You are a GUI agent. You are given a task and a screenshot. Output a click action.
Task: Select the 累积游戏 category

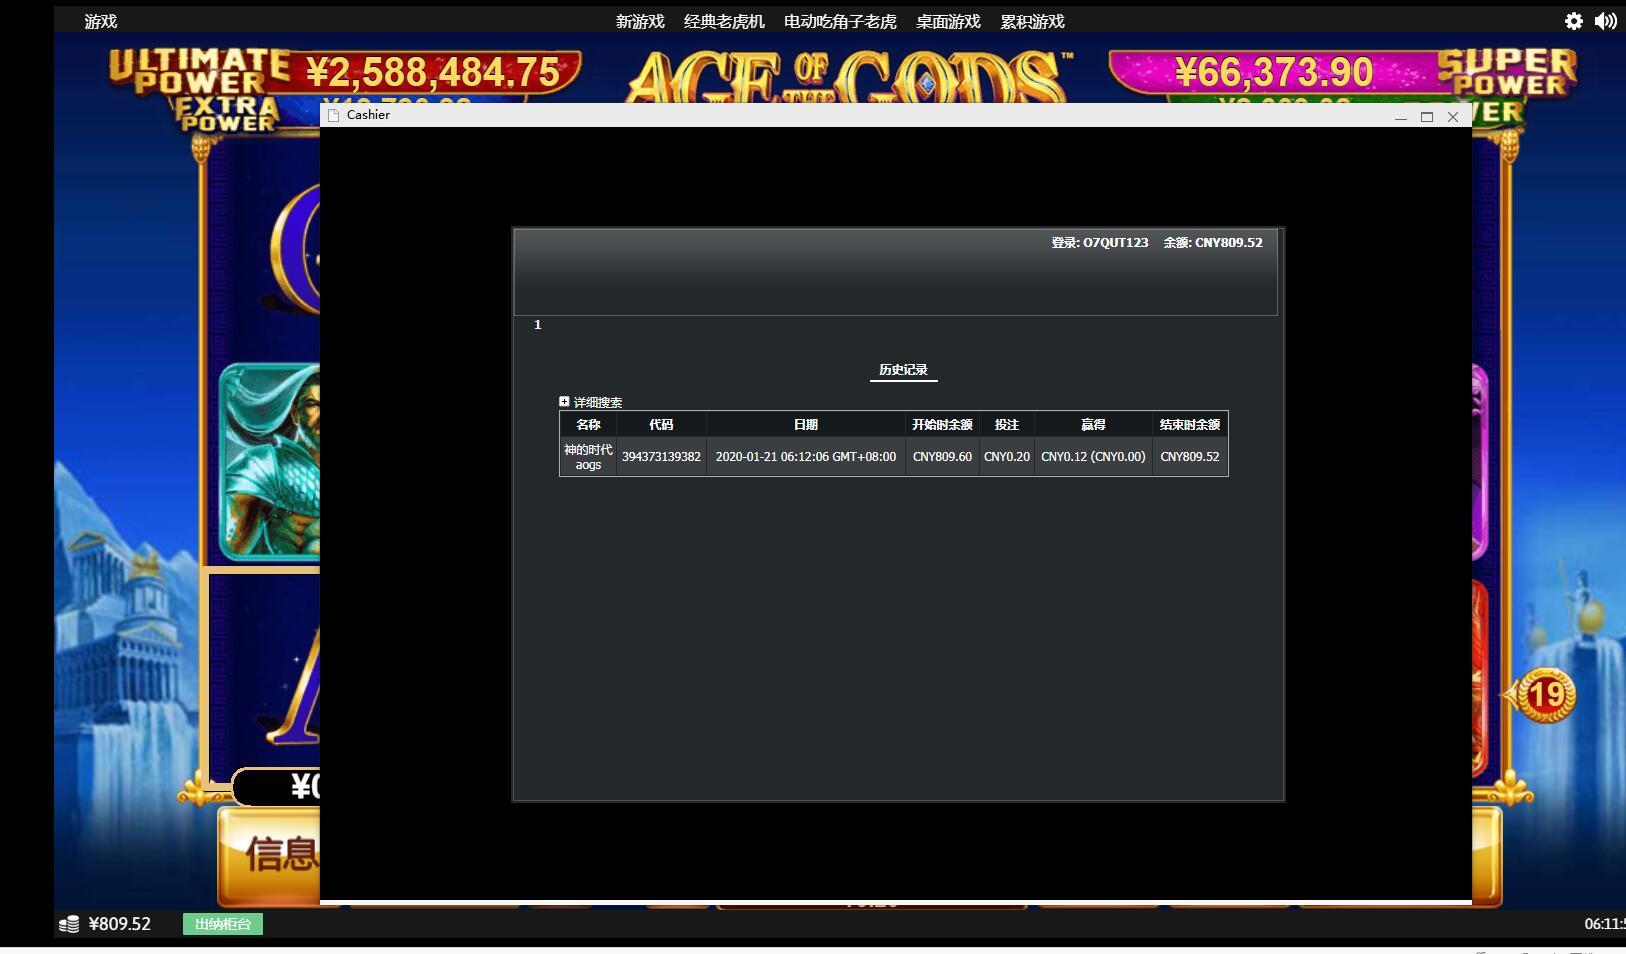coord(1032,21)
